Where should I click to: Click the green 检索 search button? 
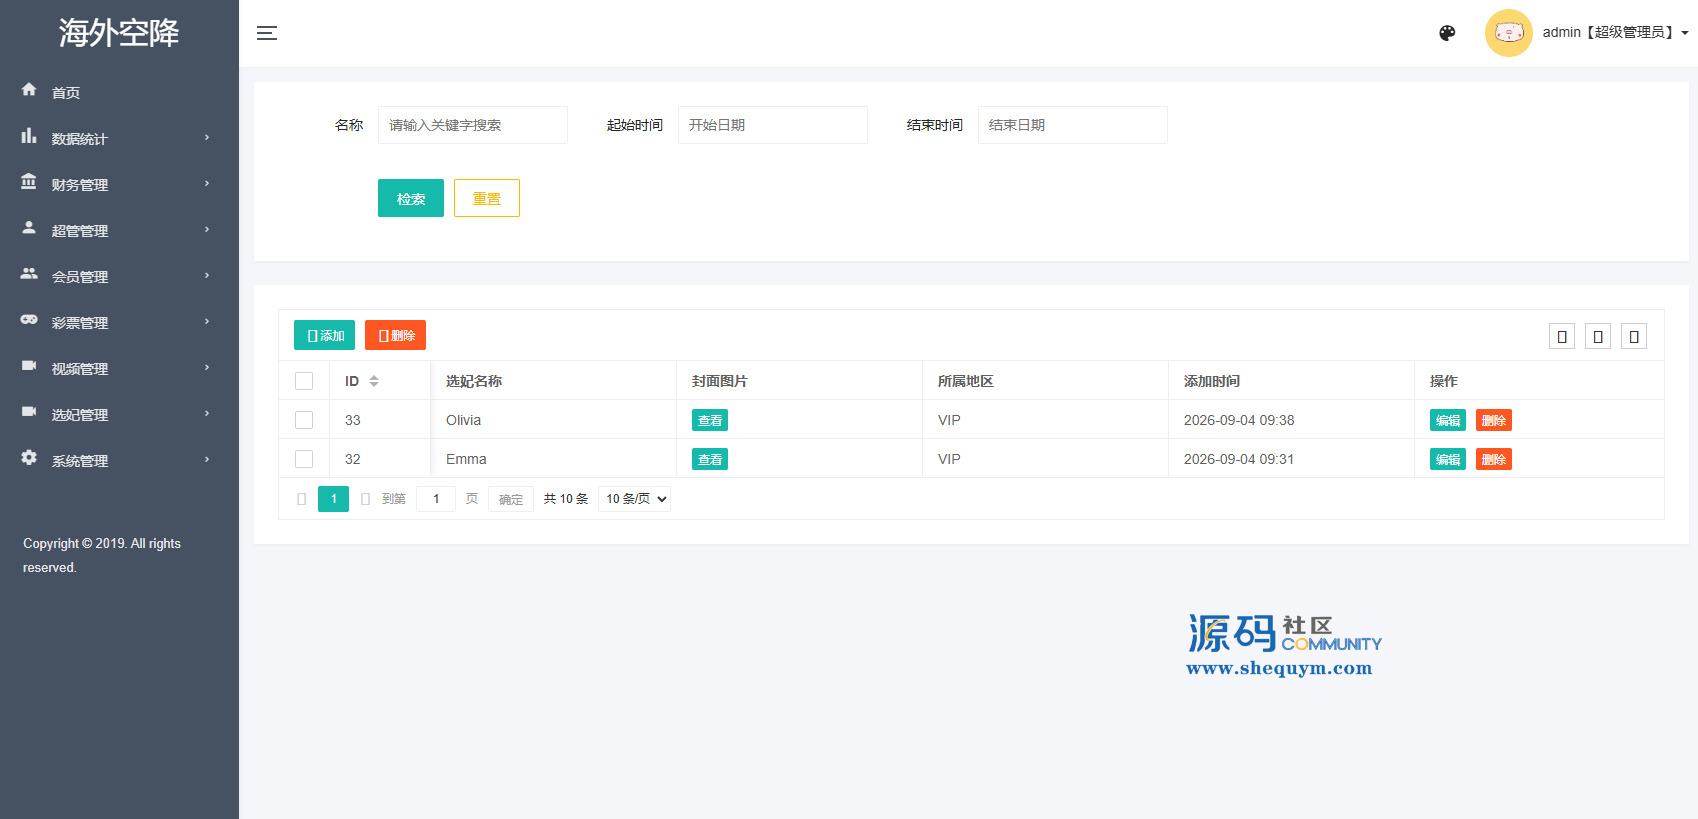coord(411,198)
